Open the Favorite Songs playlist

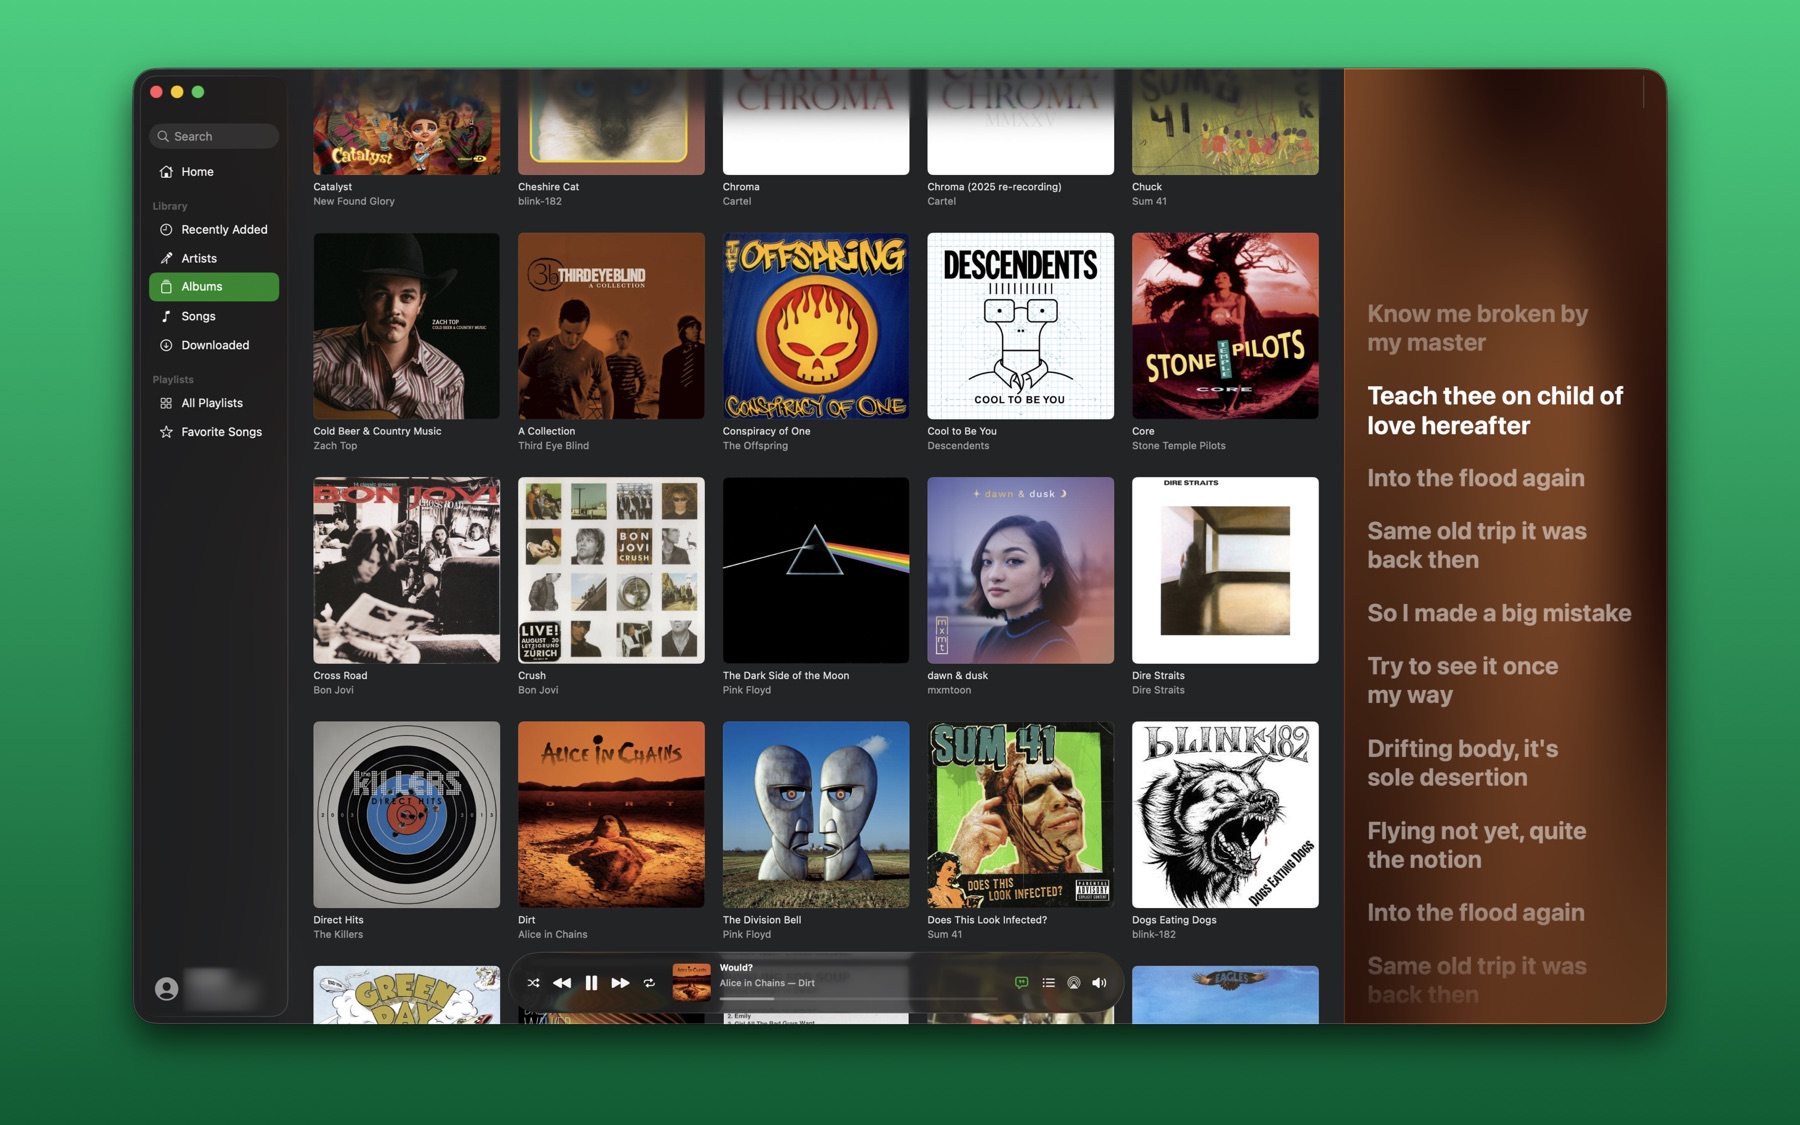(214, 432)
